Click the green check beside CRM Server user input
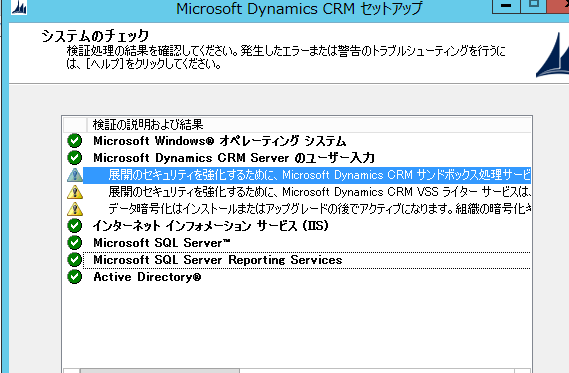The image size is (569, 373). click(75, 158)
